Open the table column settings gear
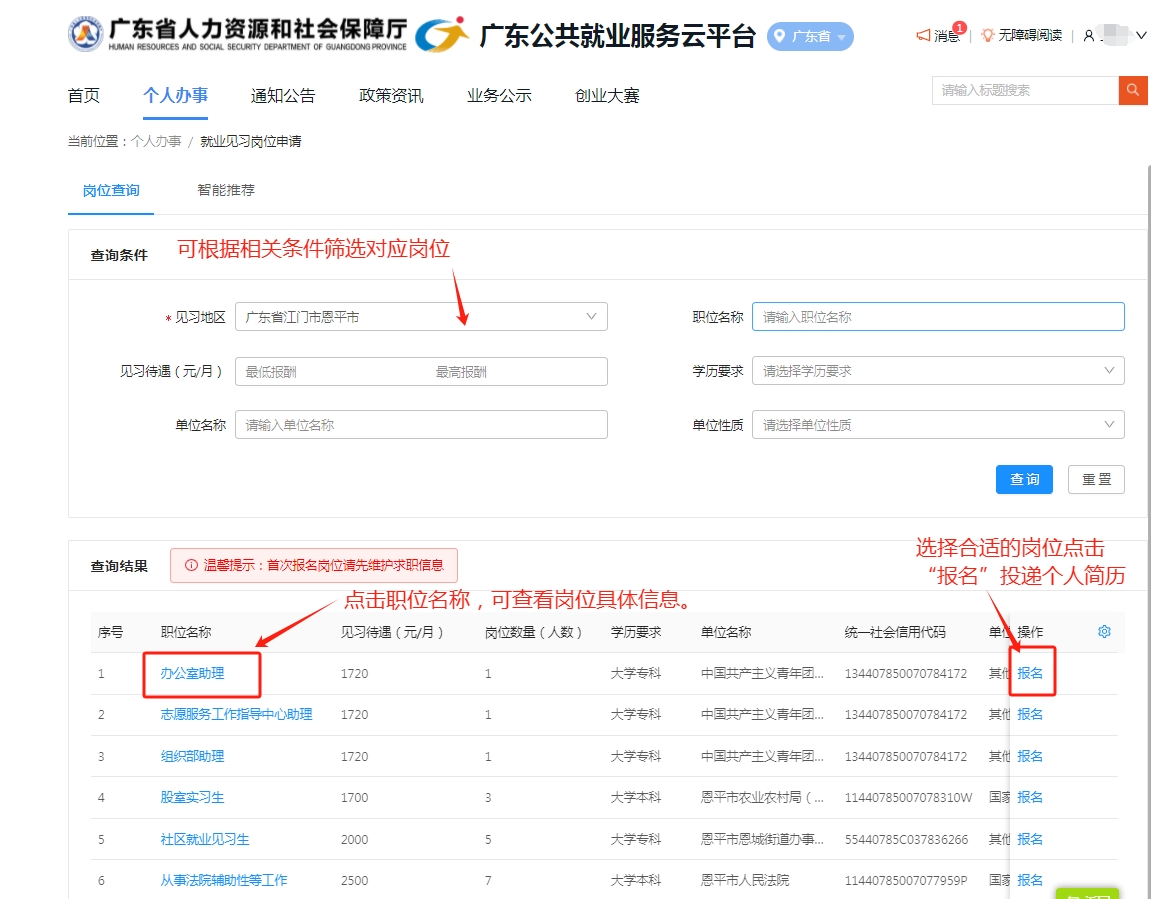 [x=1104, y=632]
